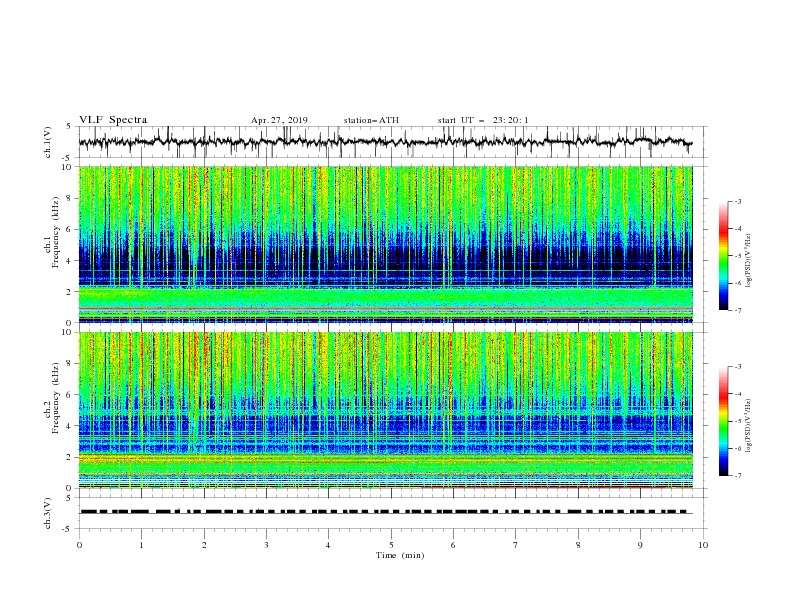
Task: Click the "-3" tick on the upper colorbar
Action: 737,201
